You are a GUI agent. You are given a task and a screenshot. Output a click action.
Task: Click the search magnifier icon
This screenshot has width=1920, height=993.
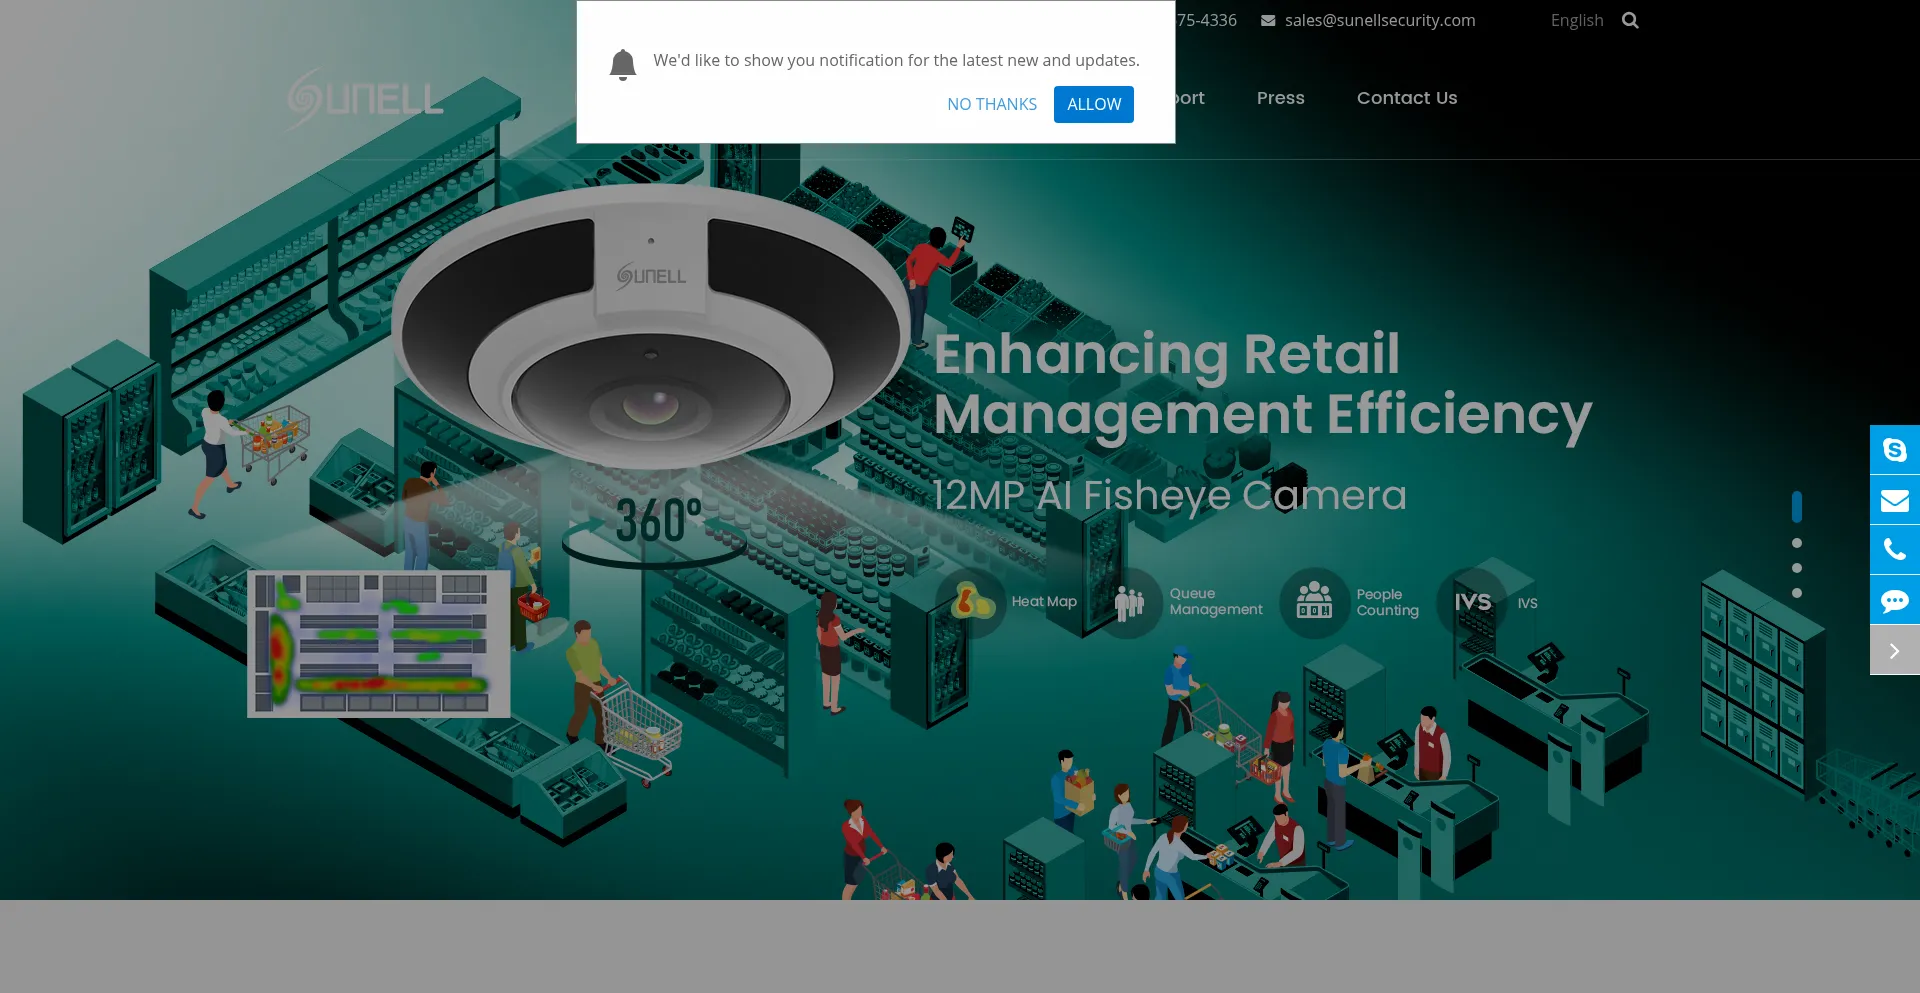tap(1630, 21)
